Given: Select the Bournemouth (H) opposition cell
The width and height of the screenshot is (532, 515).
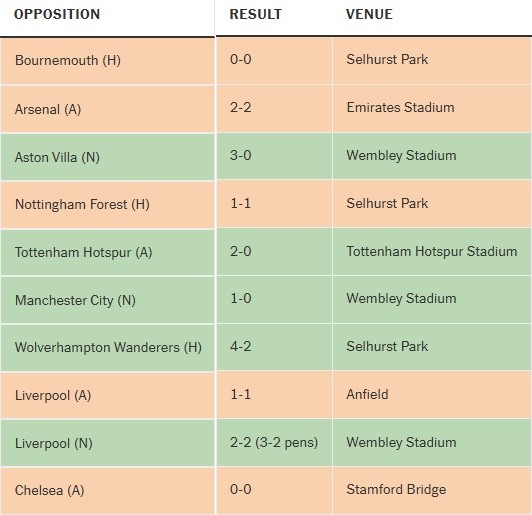Looking at the screenshot, I should click(x=108, y=61).
